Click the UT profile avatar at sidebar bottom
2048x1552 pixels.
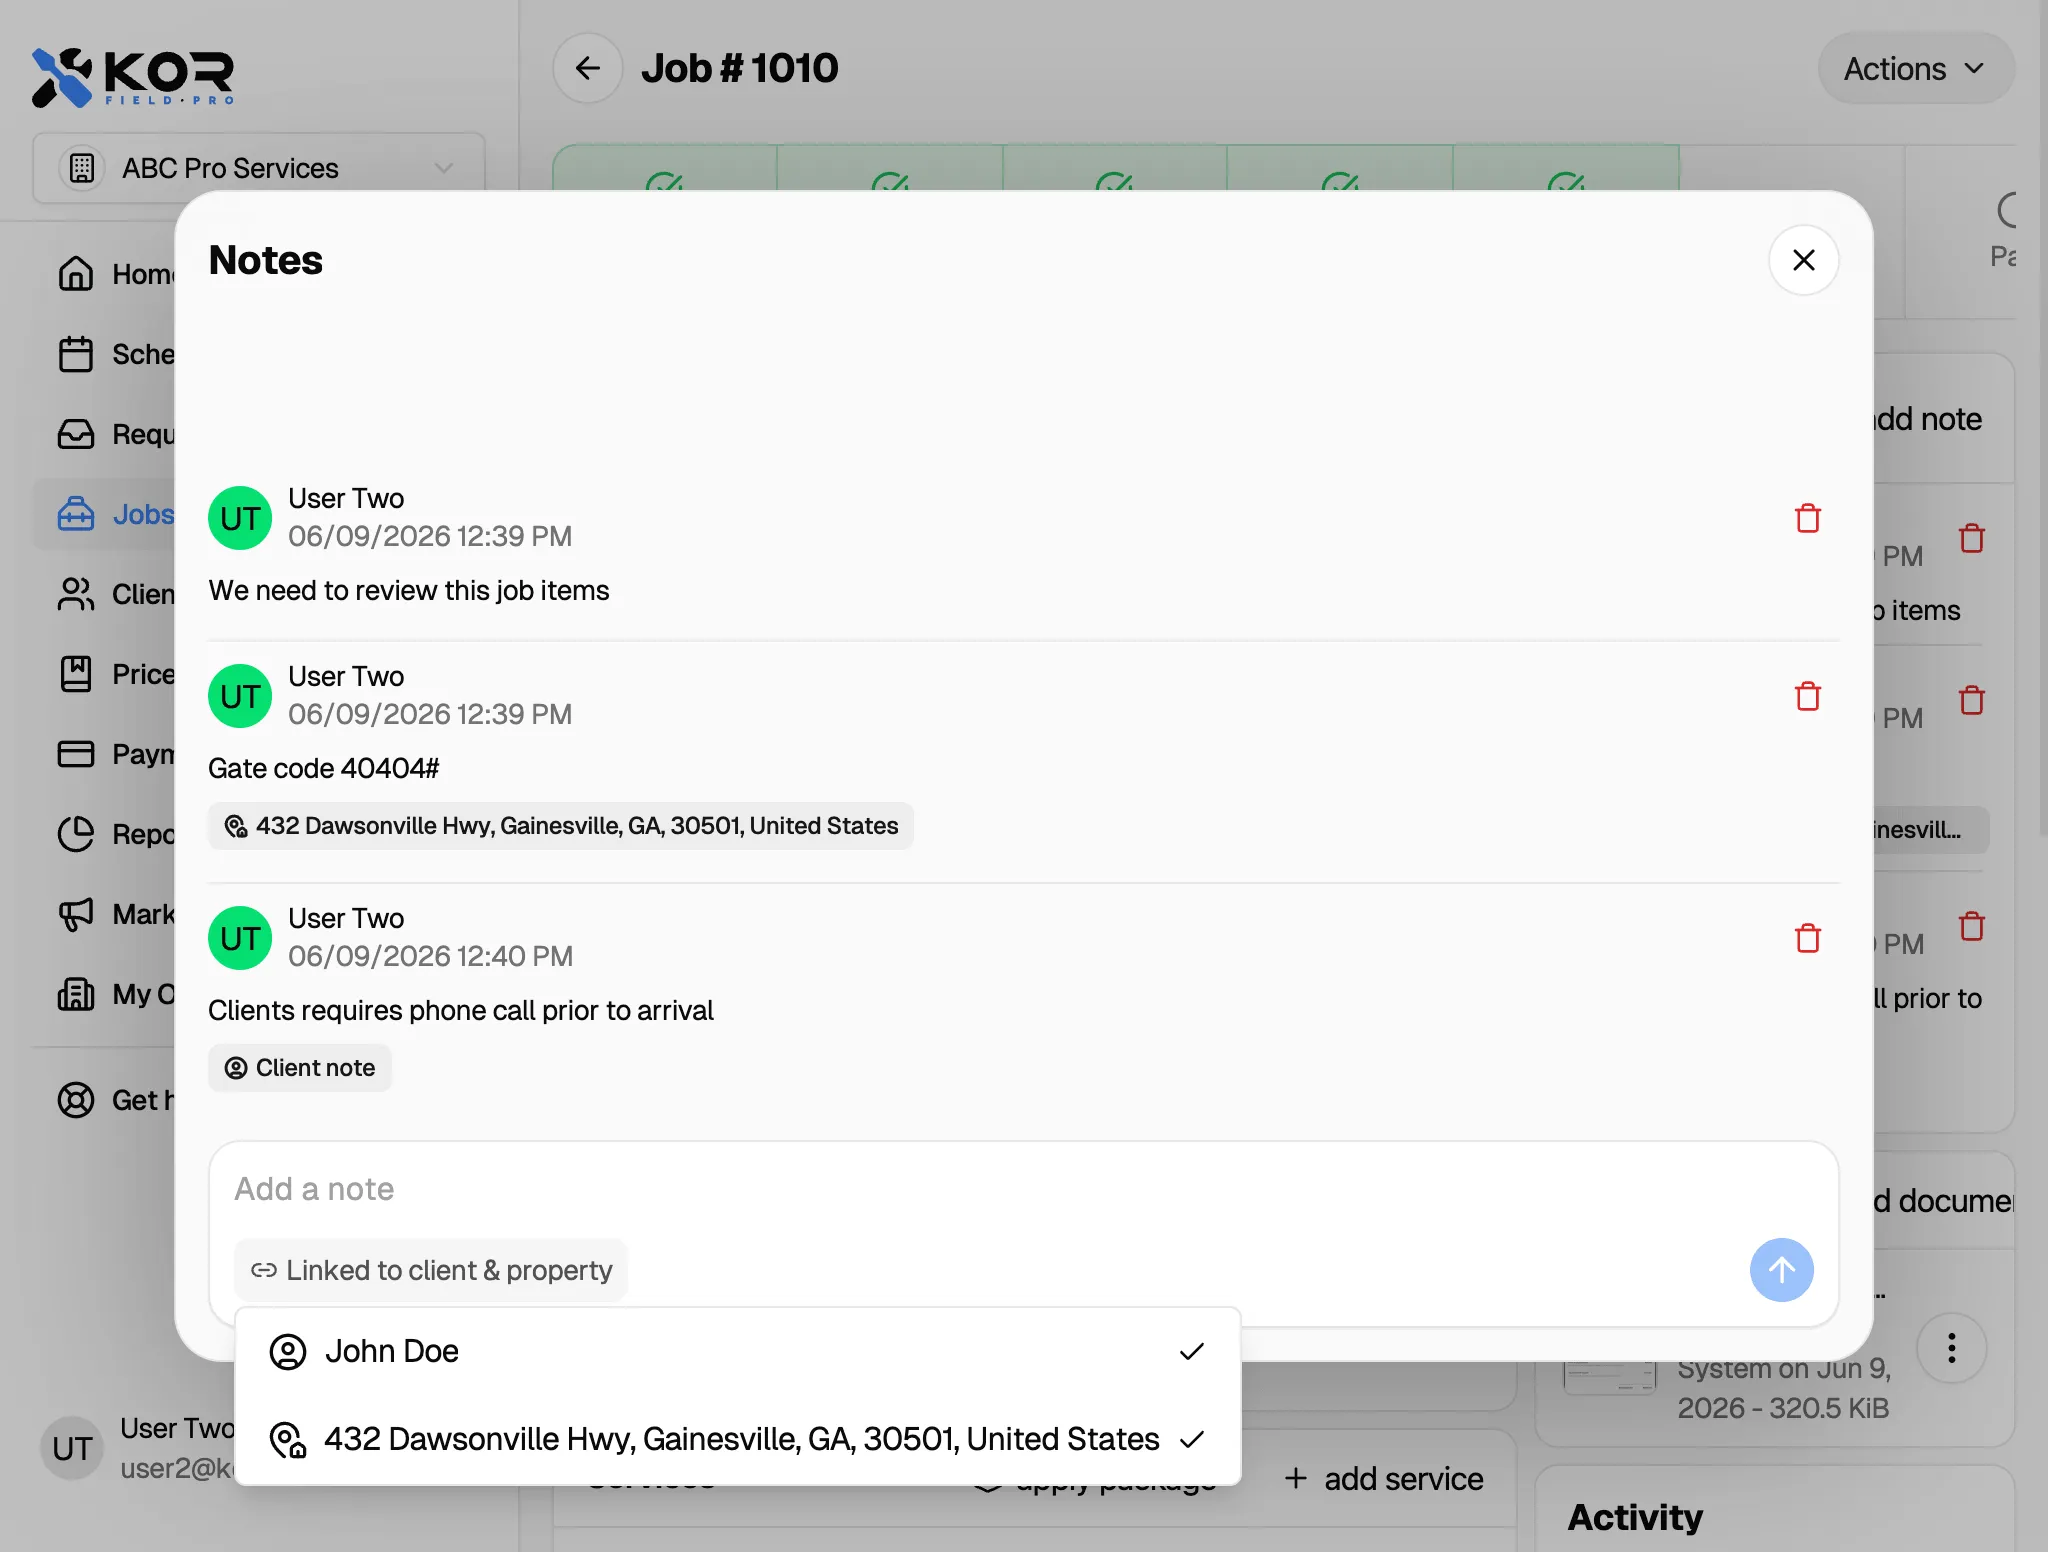(x=72, y=1448)
